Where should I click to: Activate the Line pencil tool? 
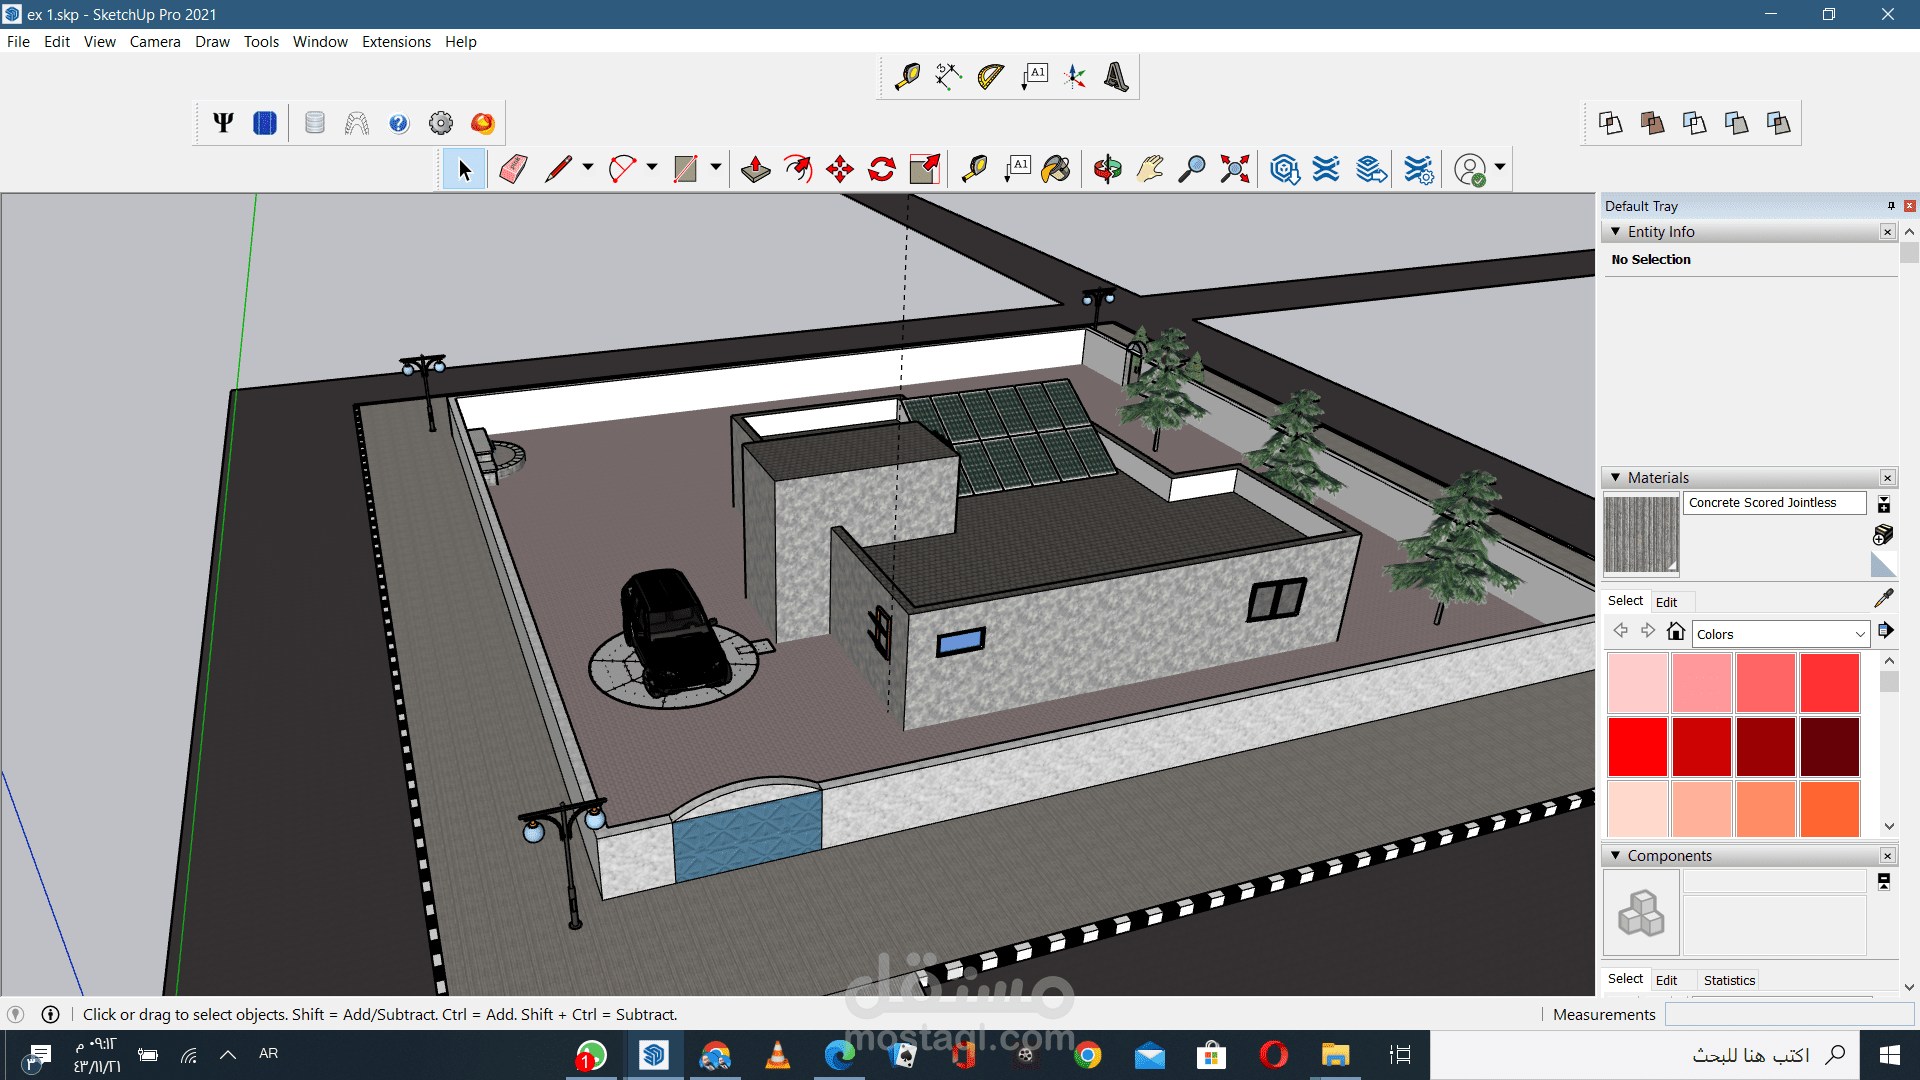[x=558, y=169]
